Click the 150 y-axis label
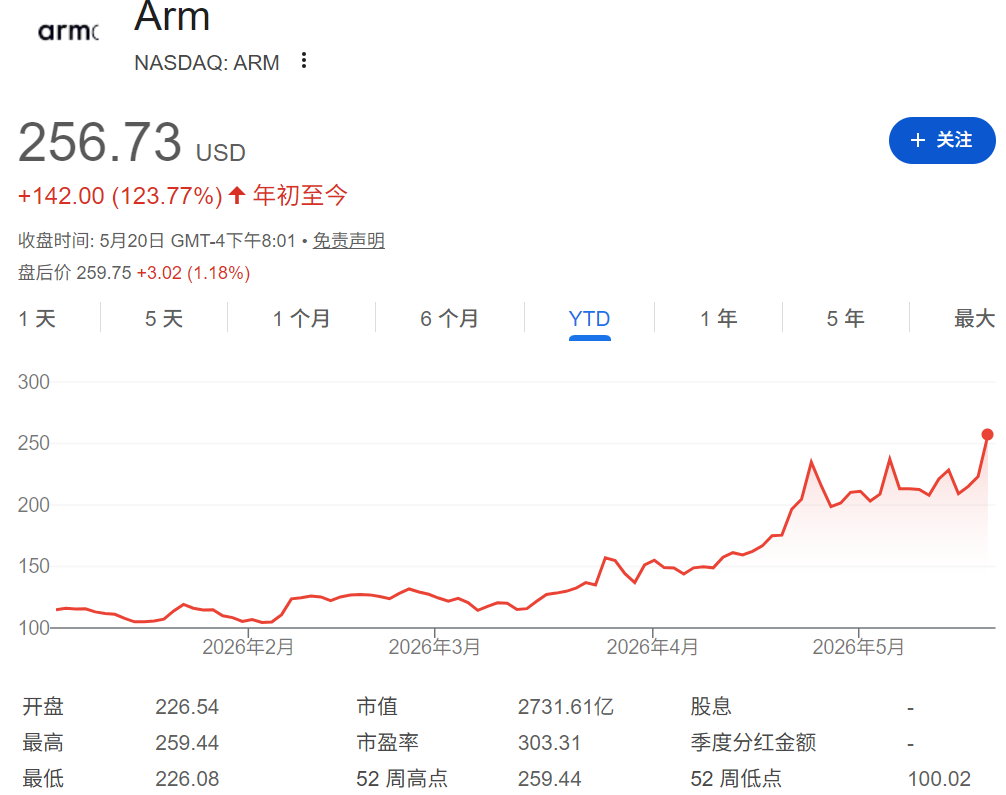 (33, 566)
